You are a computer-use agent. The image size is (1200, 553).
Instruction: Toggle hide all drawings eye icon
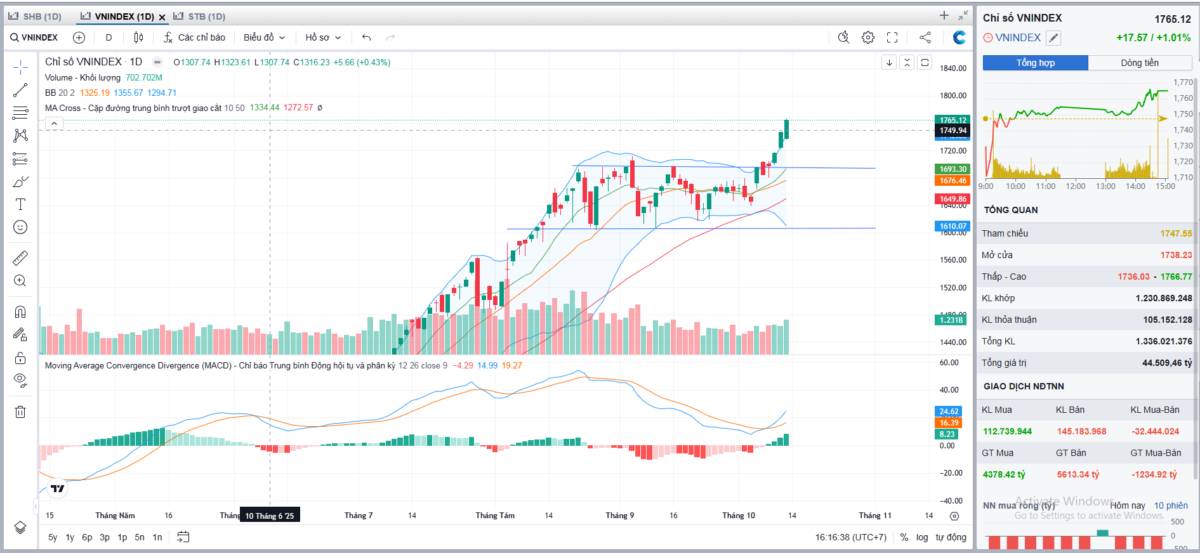click(x=20, y=379)
